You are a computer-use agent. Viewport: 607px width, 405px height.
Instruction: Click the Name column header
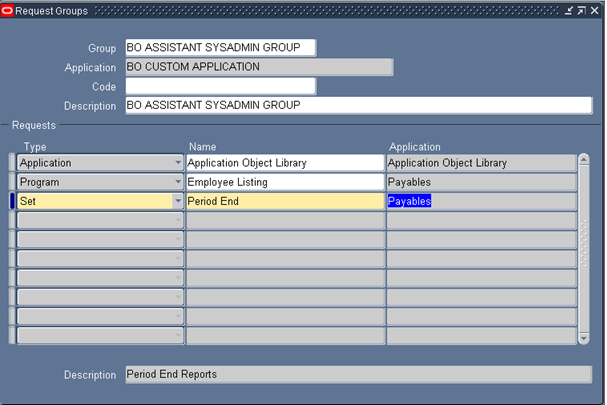click(x=202, y=147)
